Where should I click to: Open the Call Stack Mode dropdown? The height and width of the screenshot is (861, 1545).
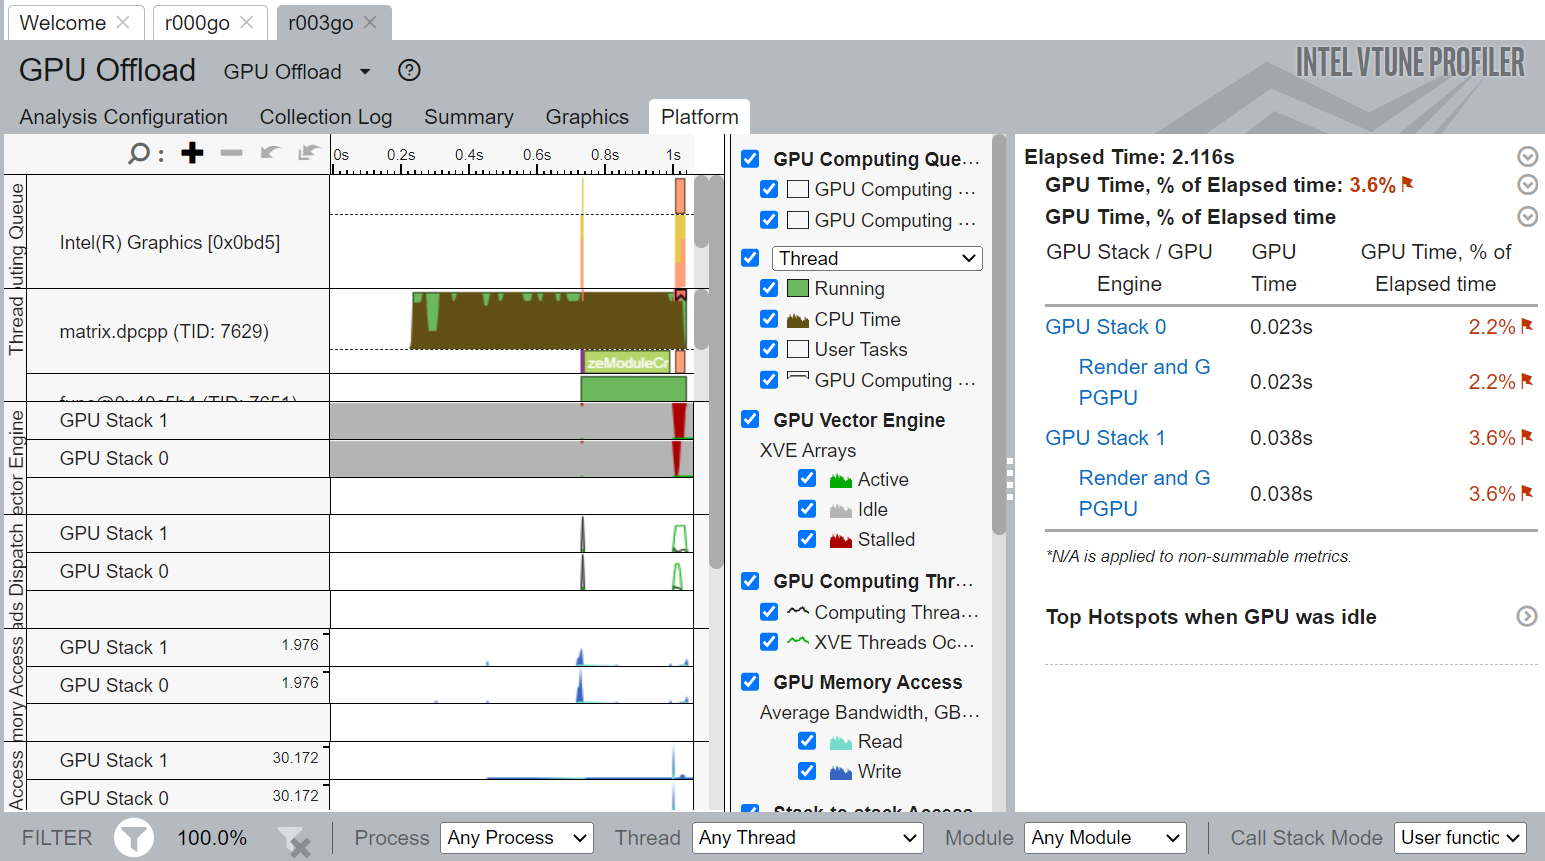1459,838
